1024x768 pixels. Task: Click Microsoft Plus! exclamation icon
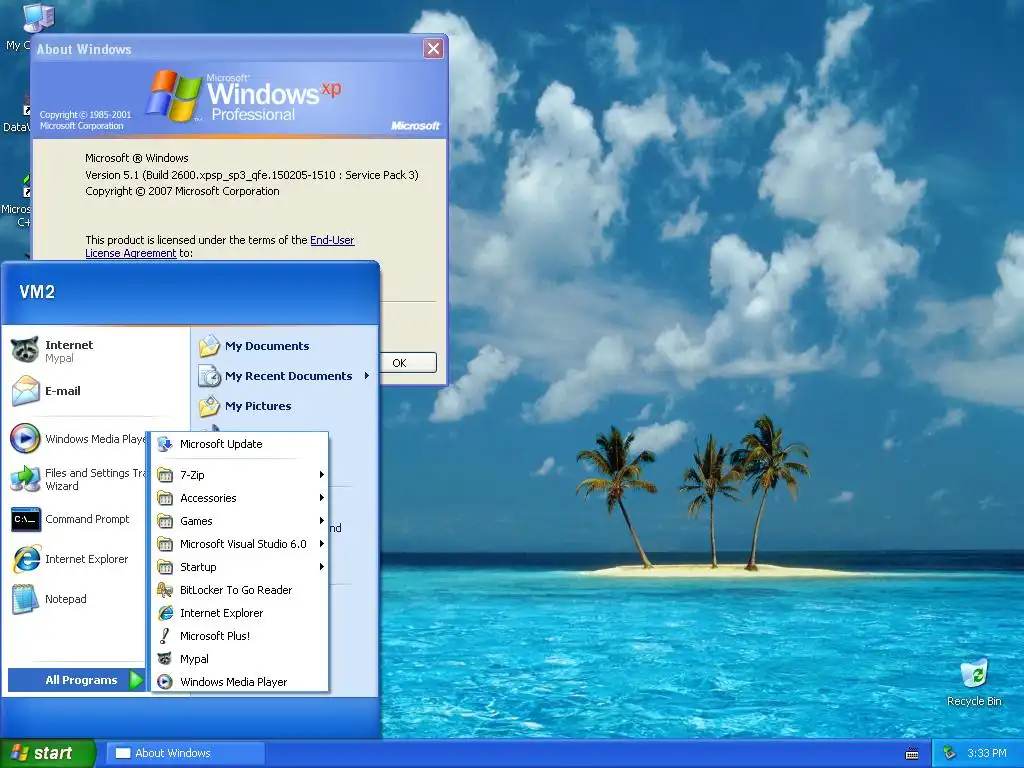[x=165, y=635]
